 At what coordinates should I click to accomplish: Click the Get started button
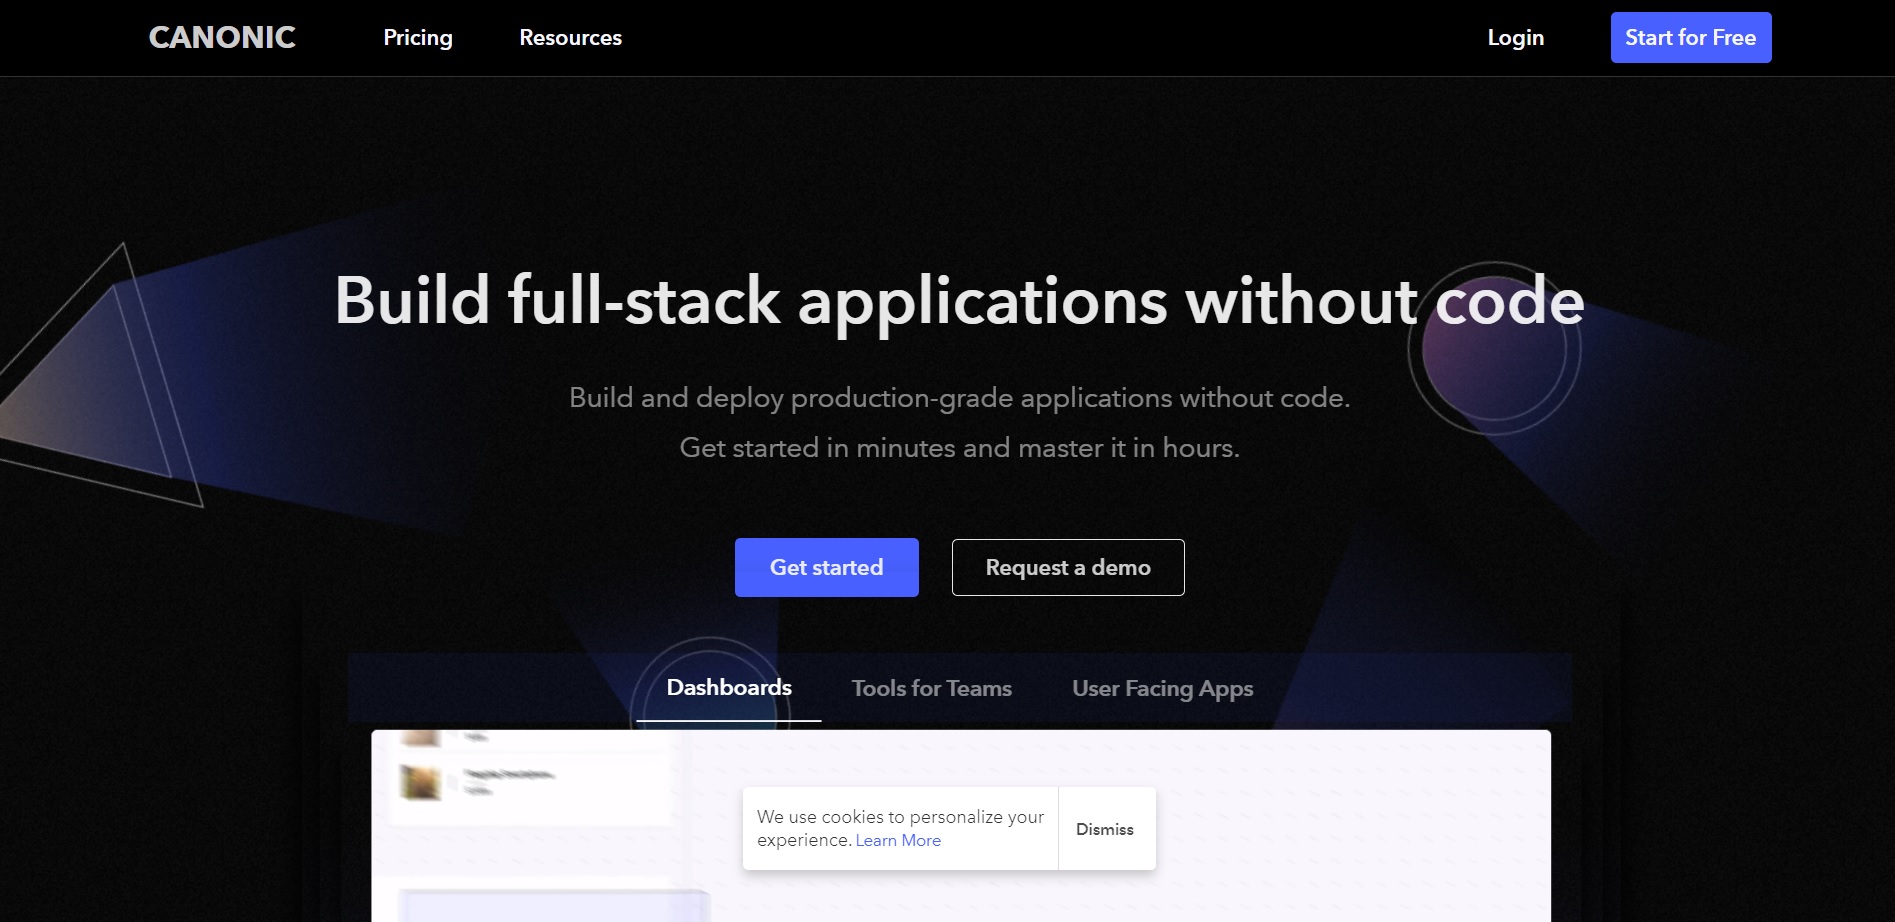tap(827, 567)
